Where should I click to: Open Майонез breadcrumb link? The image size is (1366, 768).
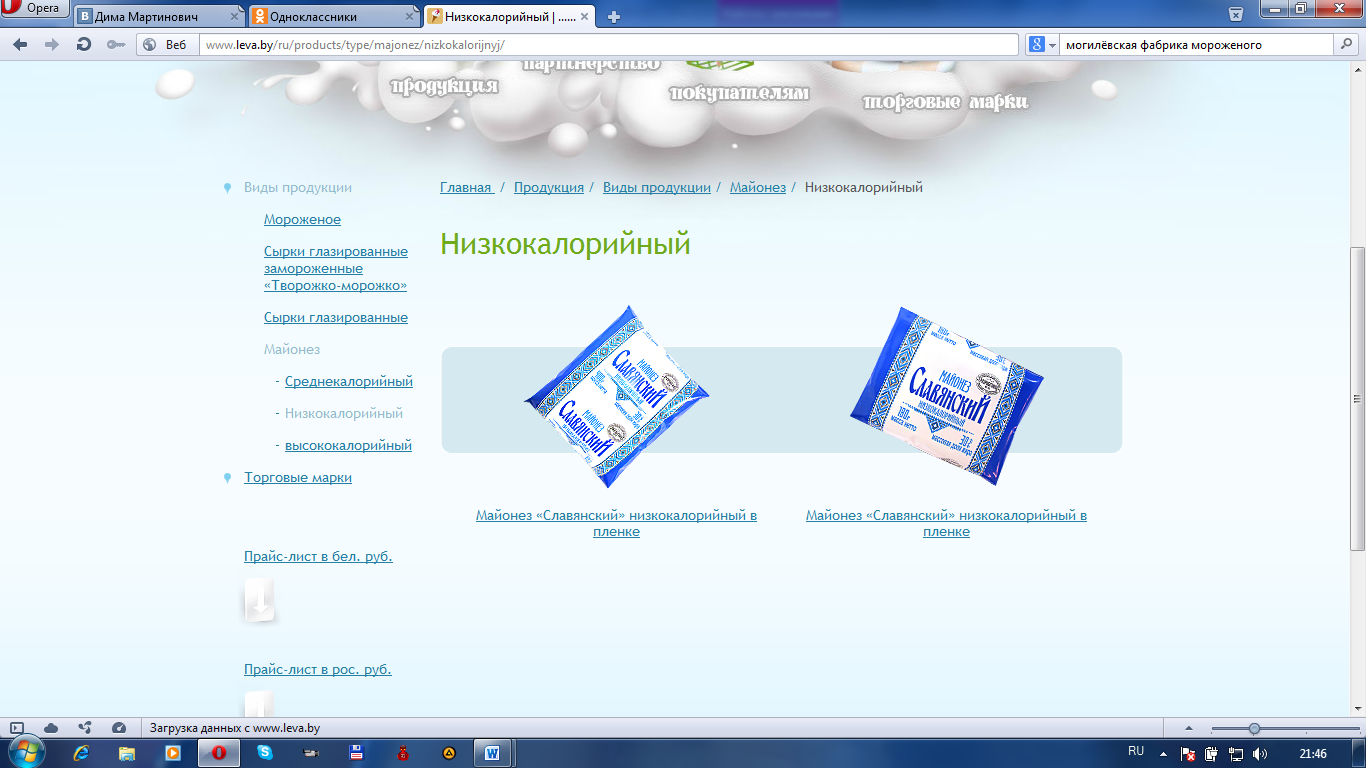(x=758, y=187)
